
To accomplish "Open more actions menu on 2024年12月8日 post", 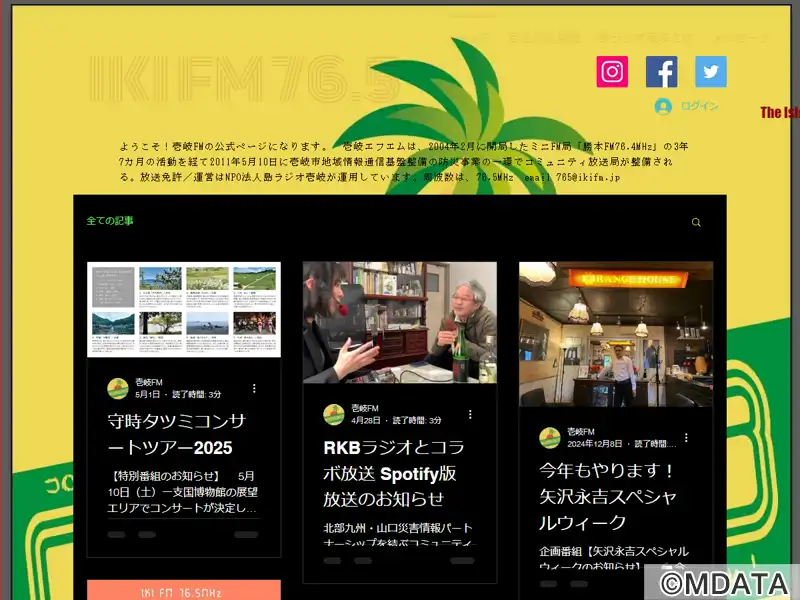I will (x=686, y=438).
